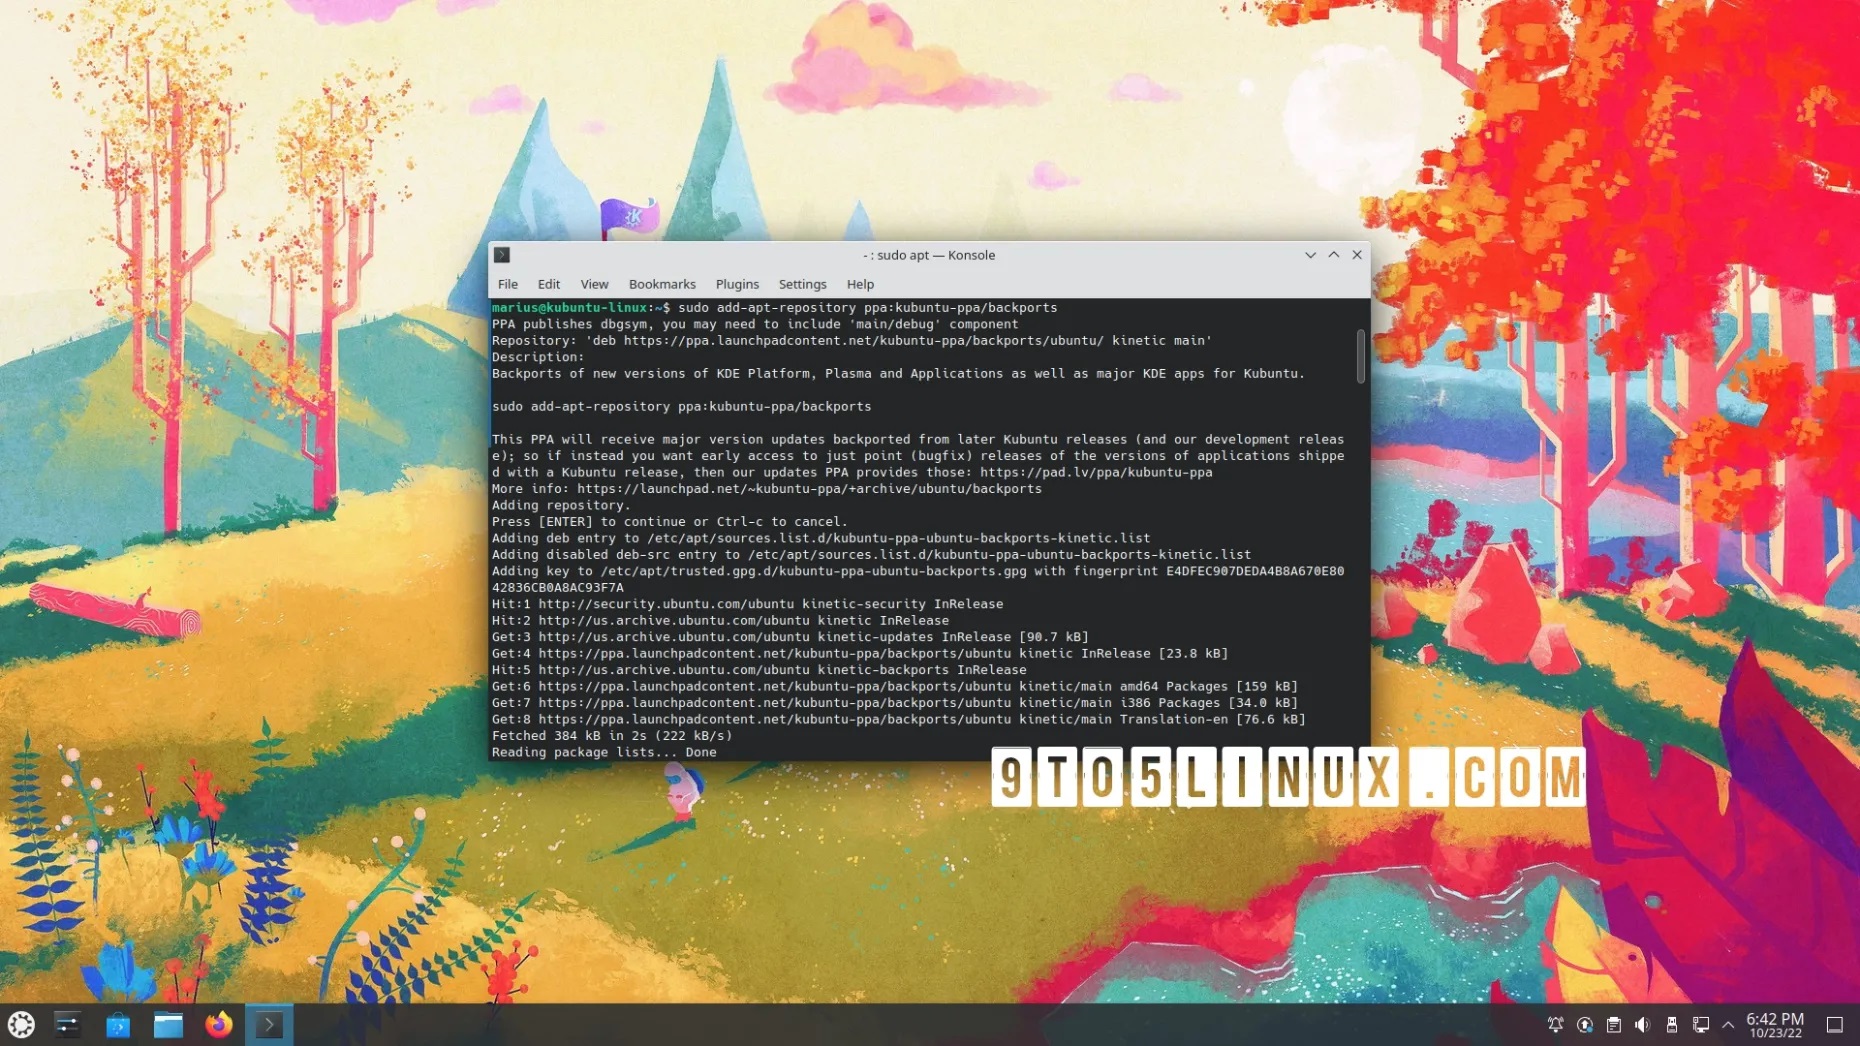Minimize the Konsole window

coord(1310,255)
